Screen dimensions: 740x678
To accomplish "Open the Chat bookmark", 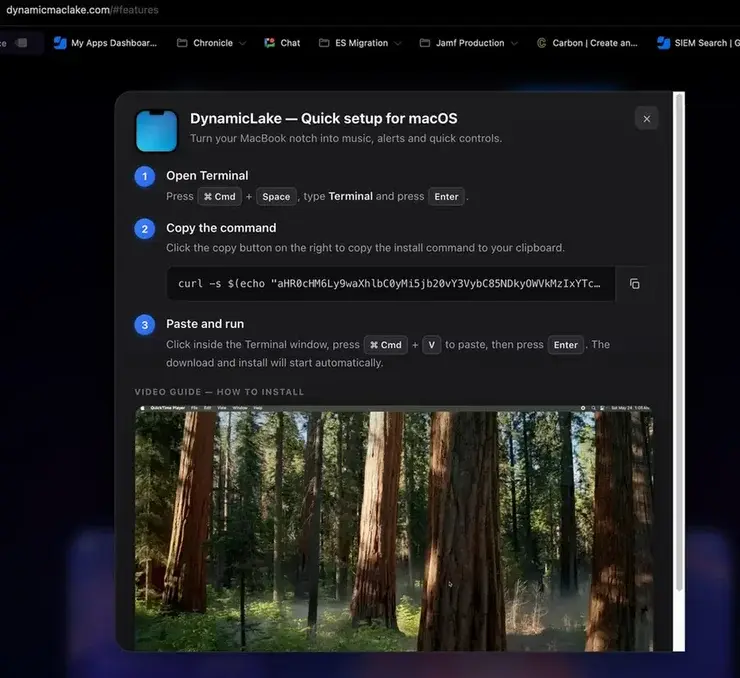I will pos(282,43).
